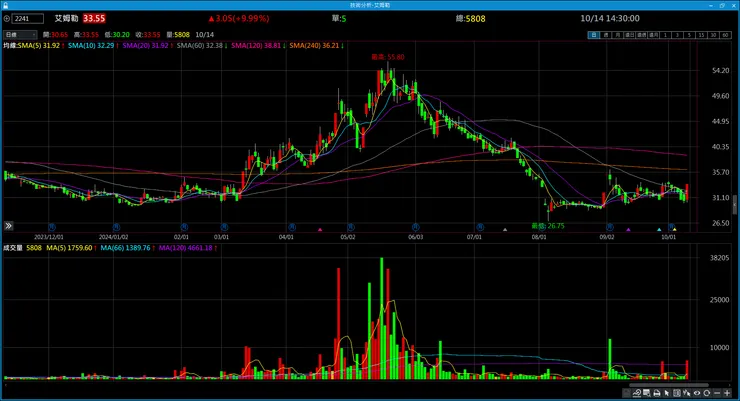Select the 15-minute timeframe button
This screenshot has height=401, width=740.
click(x=701, y=35)
